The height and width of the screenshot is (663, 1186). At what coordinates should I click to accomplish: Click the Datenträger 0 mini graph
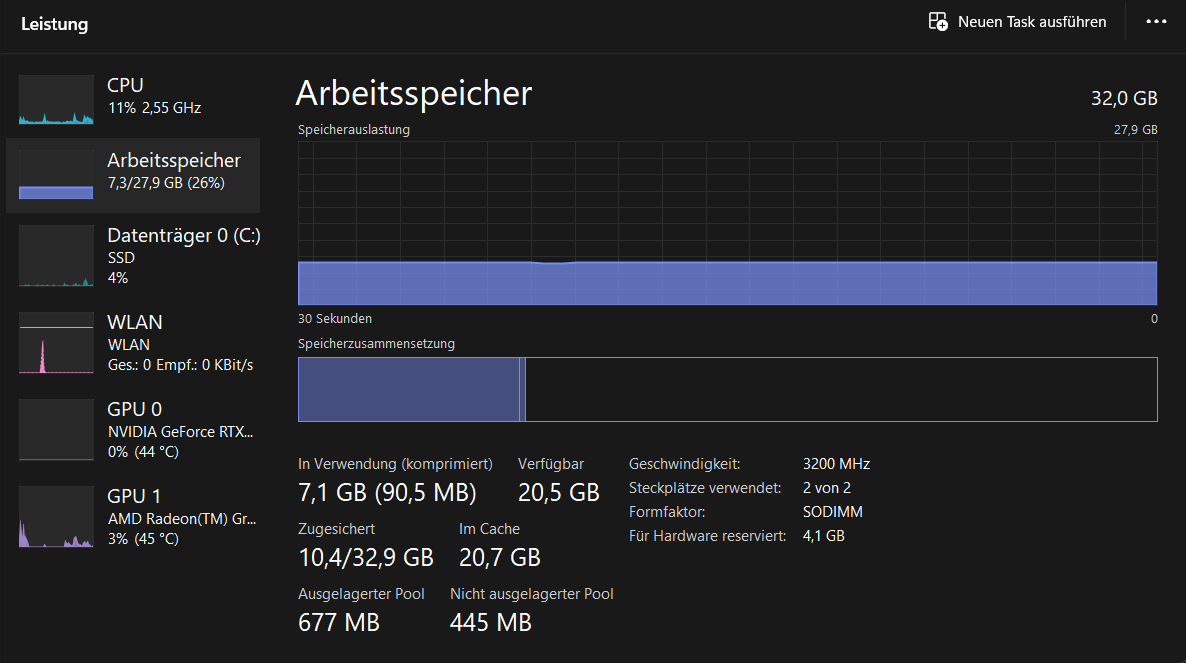tap(56, 257)
